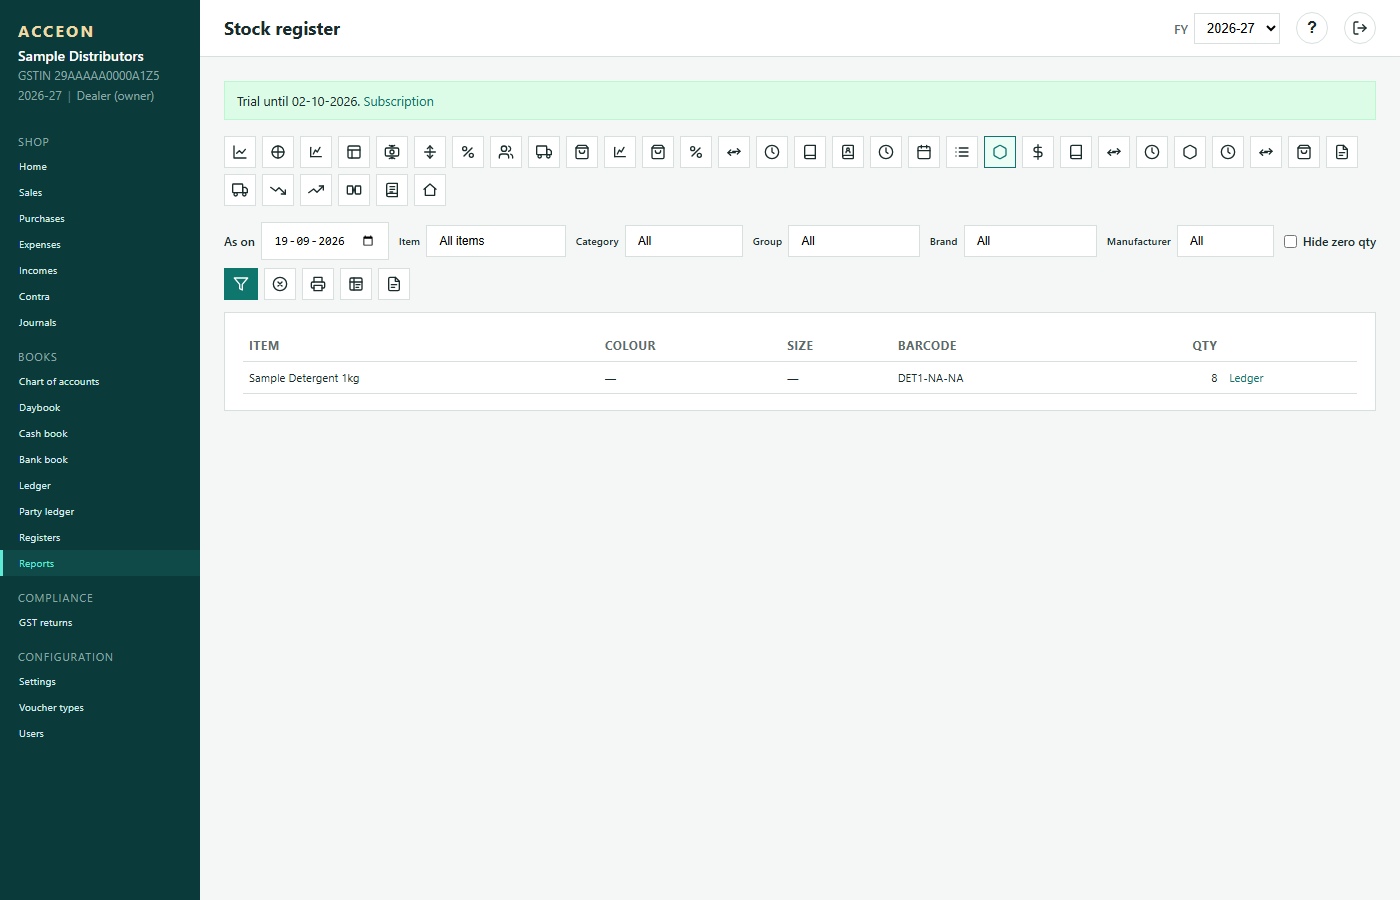
Task: Open the contact book report icon
Action: click(848, 152)
